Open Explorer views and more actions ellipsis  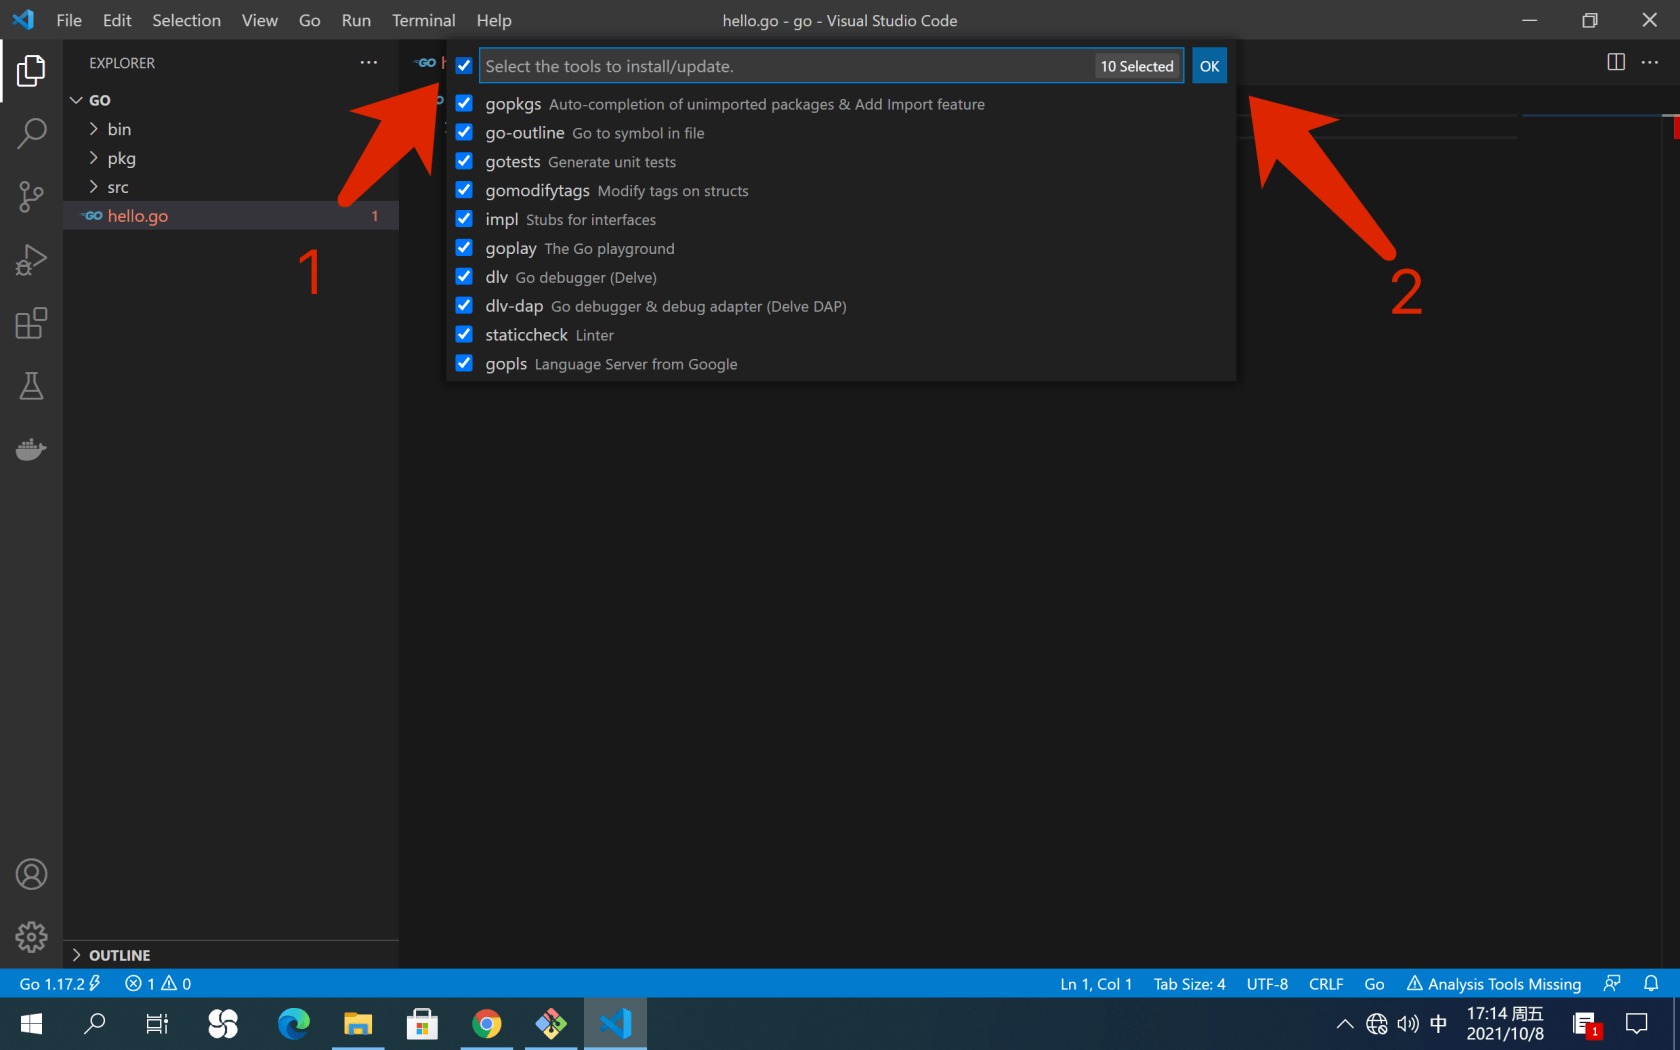pyautogui.click(x=369, y=62)
